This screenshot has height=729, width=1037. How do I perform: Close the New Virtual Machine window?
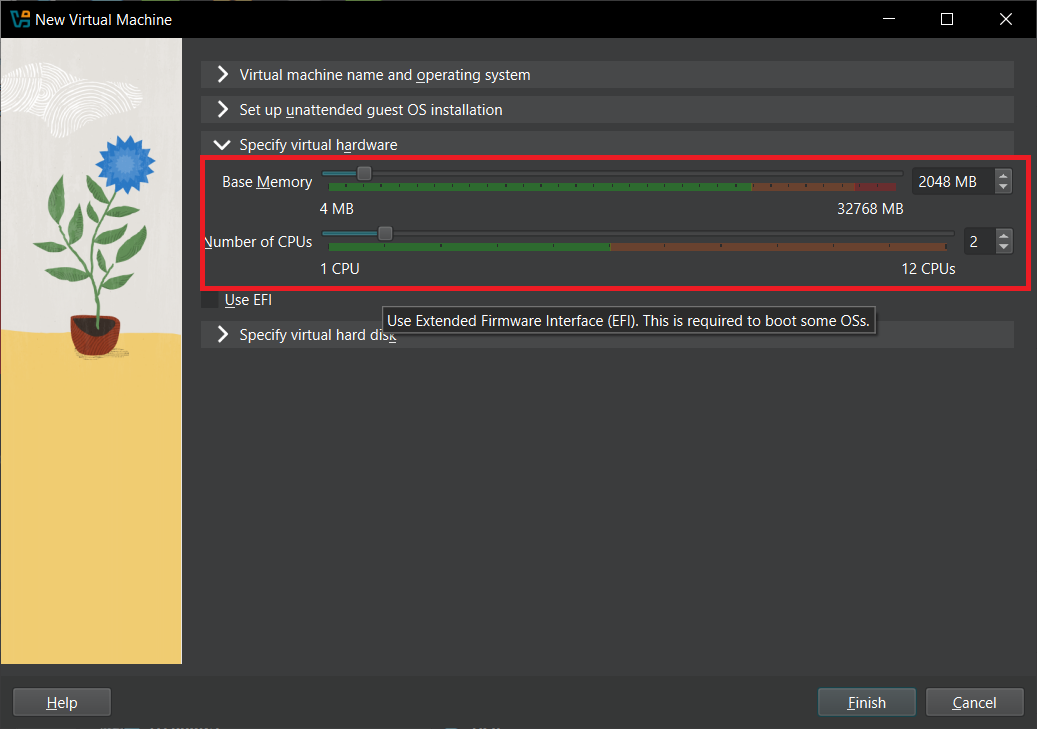tap(1006, 19)
